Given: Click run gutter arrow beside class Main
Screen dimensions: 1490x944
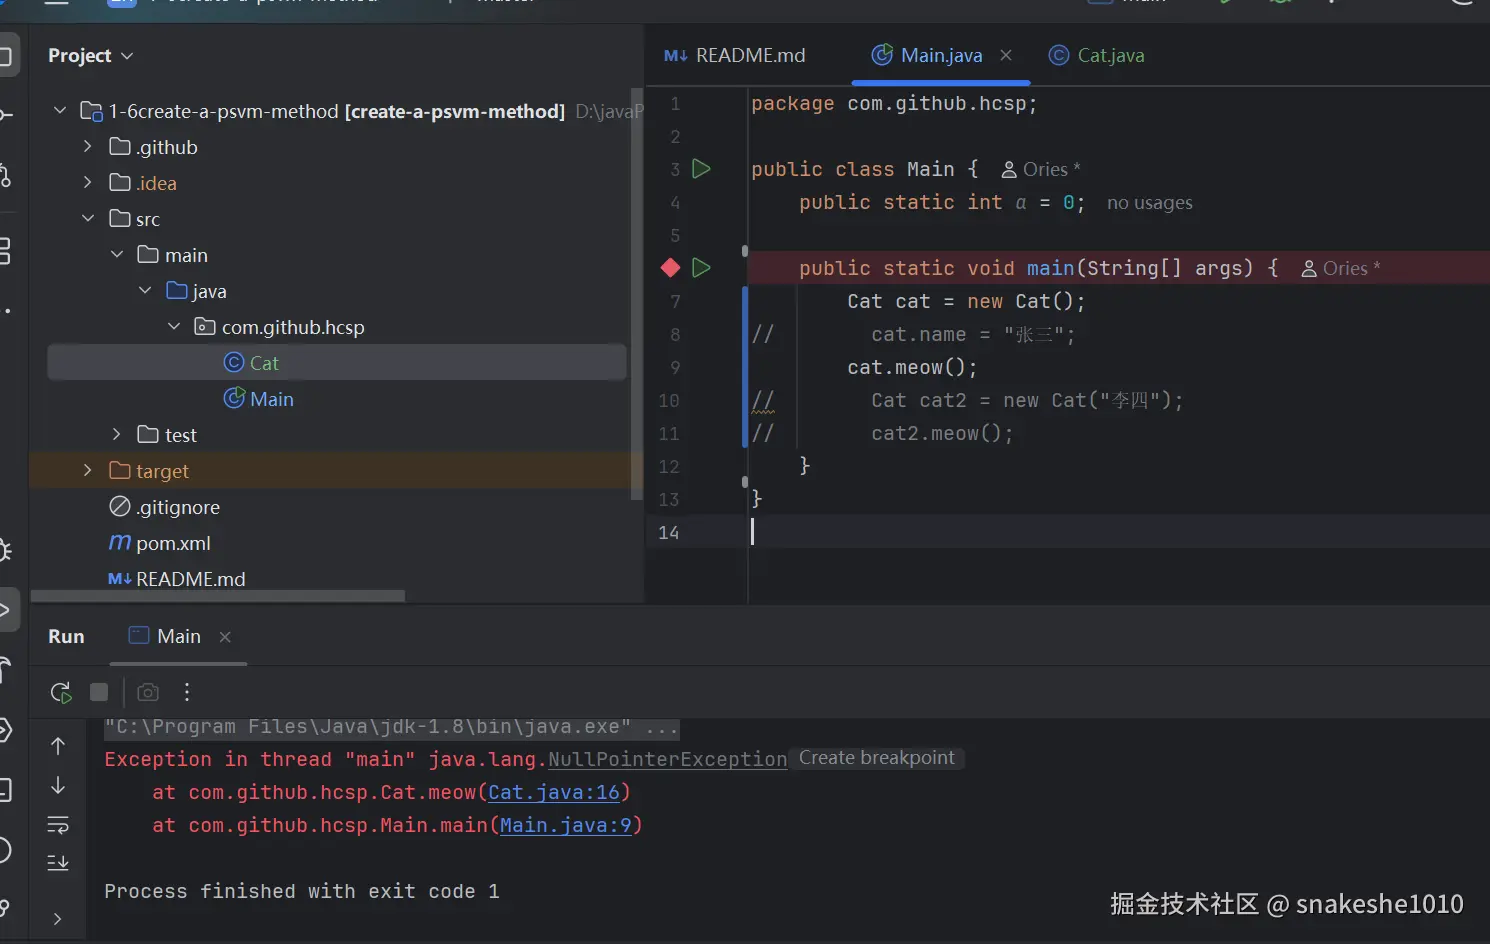Looking at the screenshot, I should 702,169.
